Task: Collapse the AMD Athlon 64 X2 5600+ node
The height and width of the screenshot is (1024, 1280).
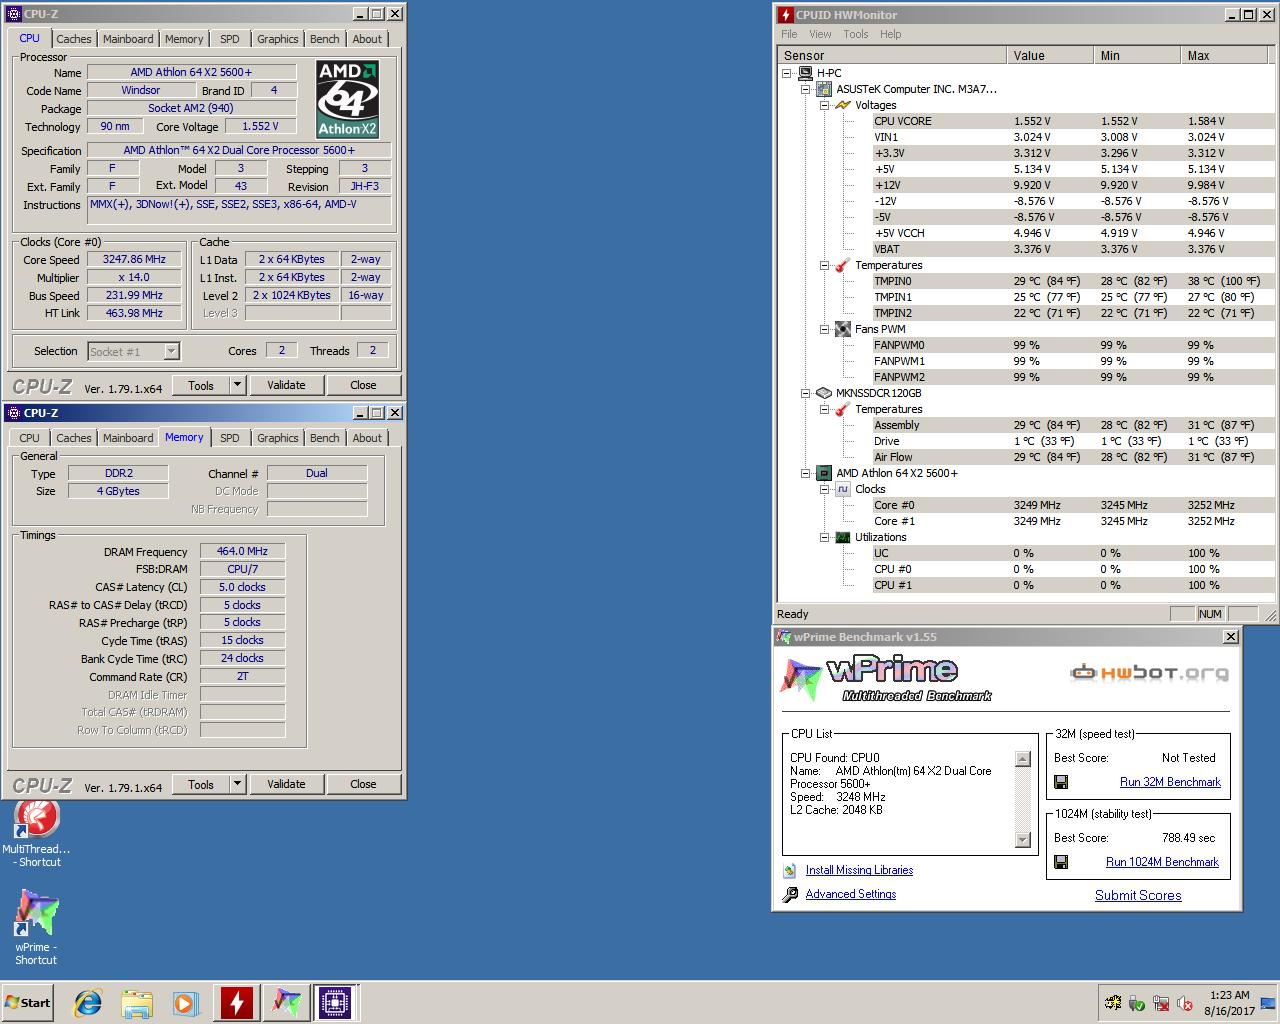Action: point(806,473)
